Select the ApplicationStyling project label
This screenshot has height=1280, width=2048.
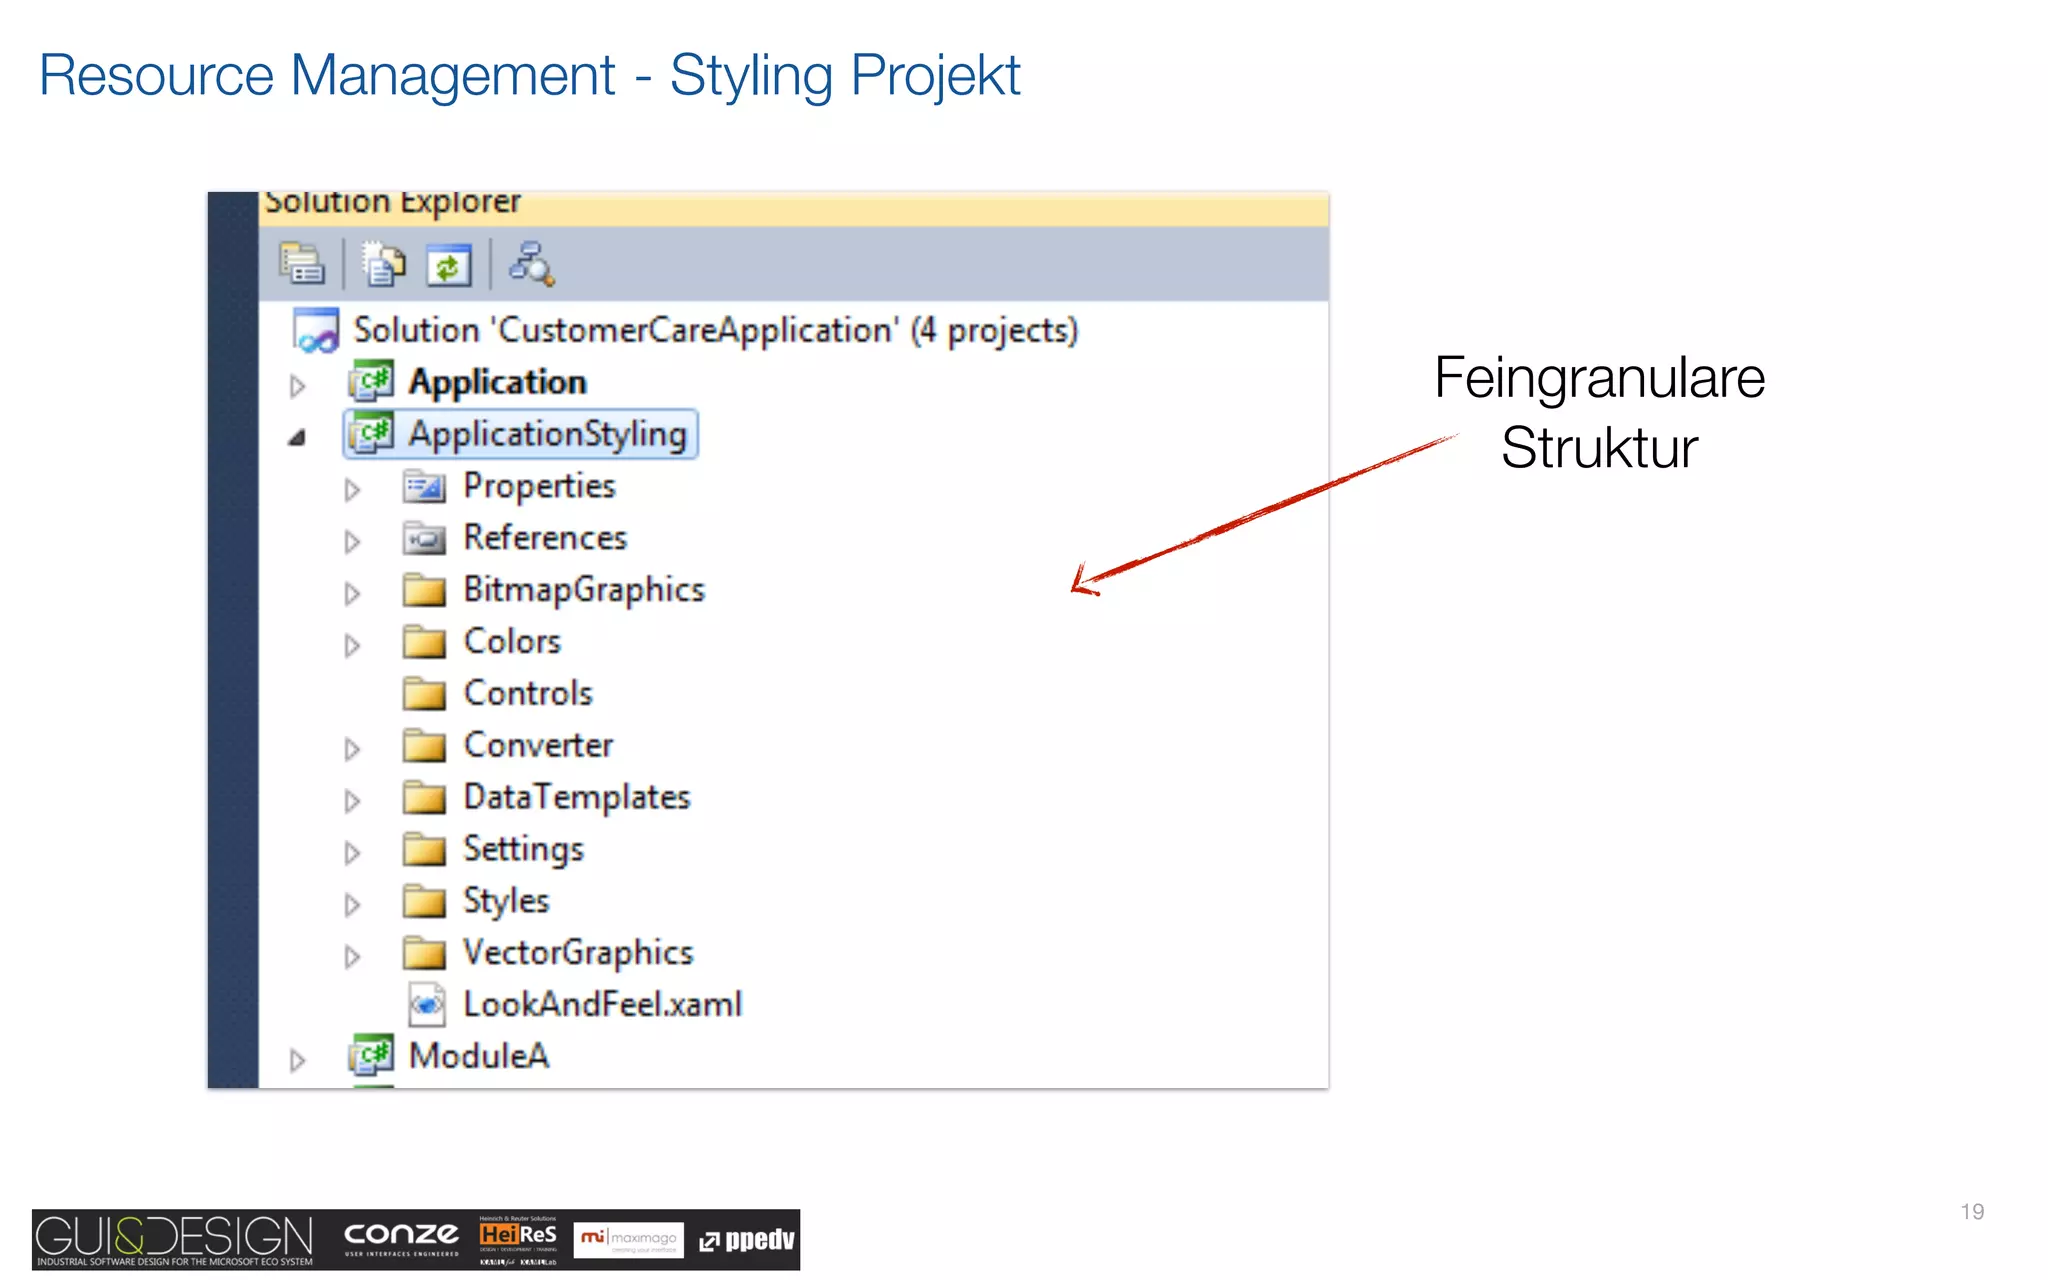pos(547,434)
